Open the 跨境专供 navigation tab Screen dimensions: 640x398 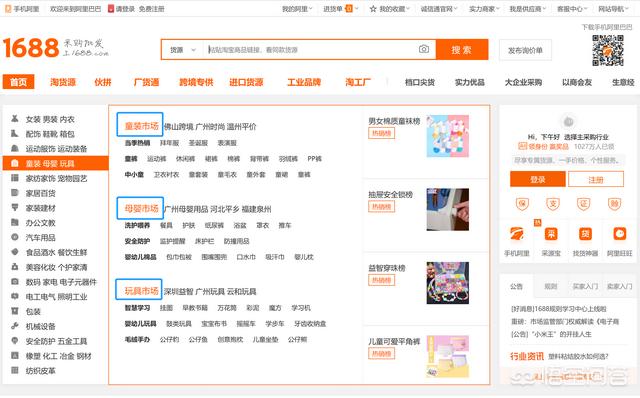click(196, 82)
